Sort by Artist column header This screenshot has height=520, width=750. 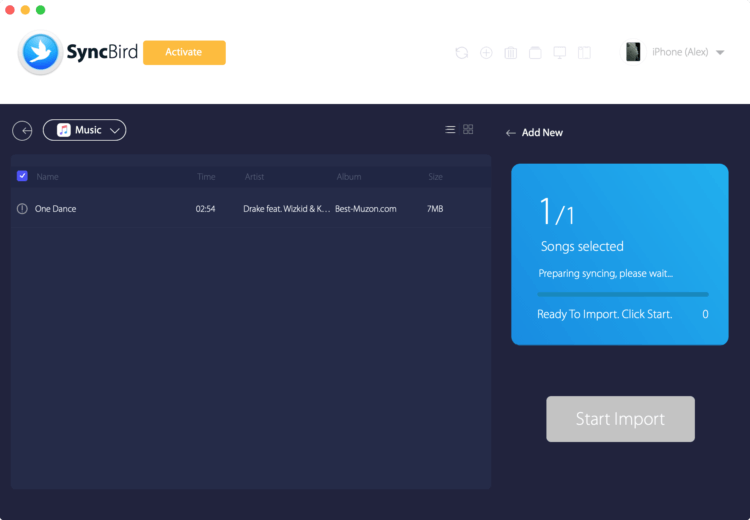coord(254,177)
